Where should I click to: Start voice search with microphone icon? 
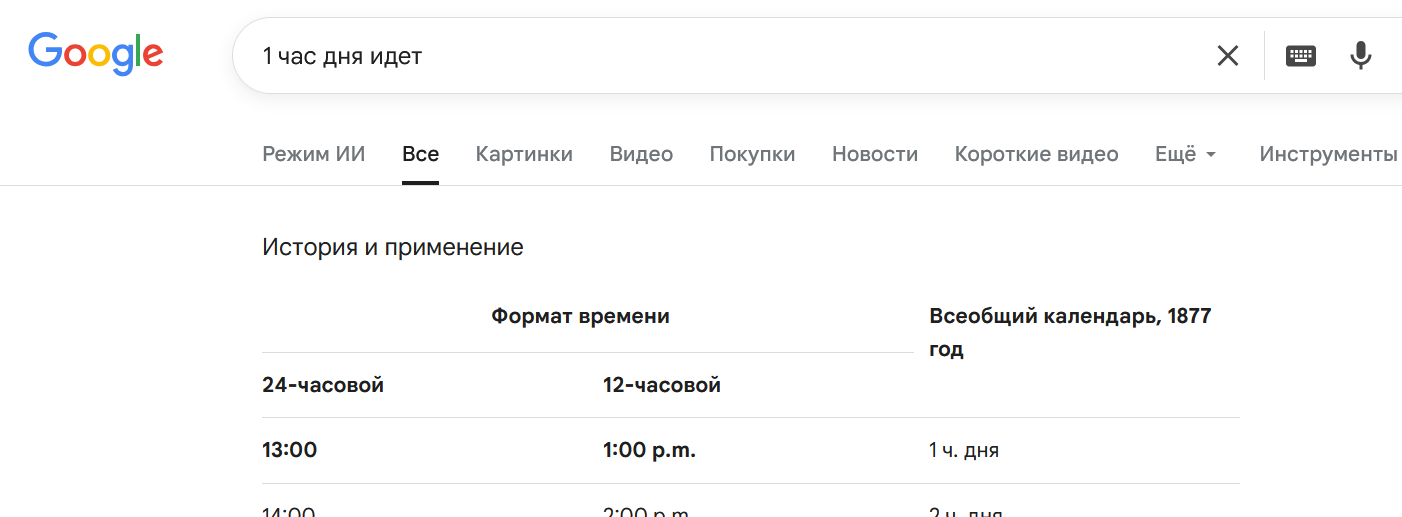[x=1360, y=56]
